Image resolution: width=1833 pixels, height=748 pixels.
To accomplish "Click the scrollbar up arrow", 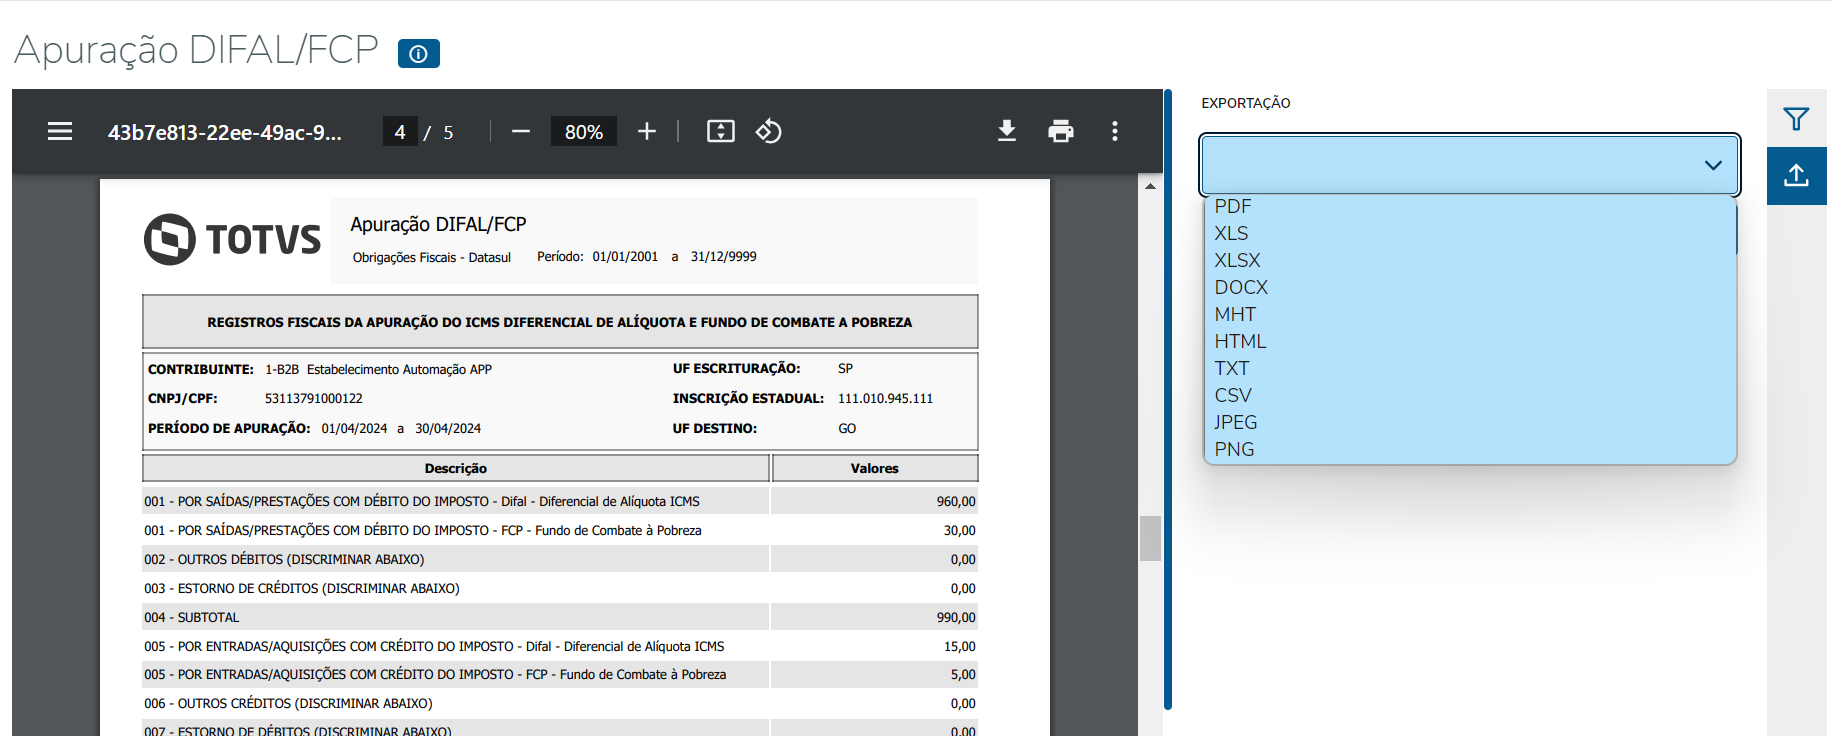I will (x=1150, y=186).
